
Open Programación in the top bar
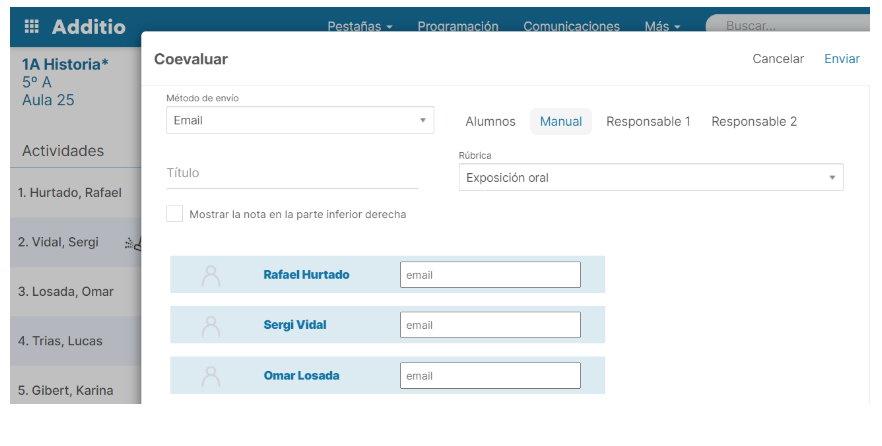(458, 27)
